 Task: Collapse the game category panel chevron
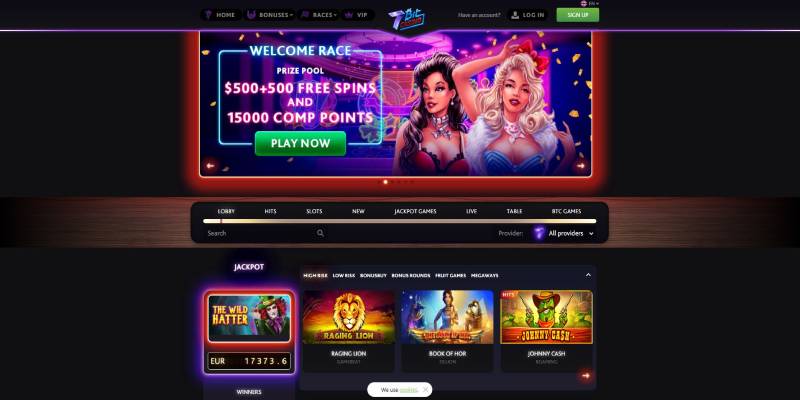click(x=588, y=275)
